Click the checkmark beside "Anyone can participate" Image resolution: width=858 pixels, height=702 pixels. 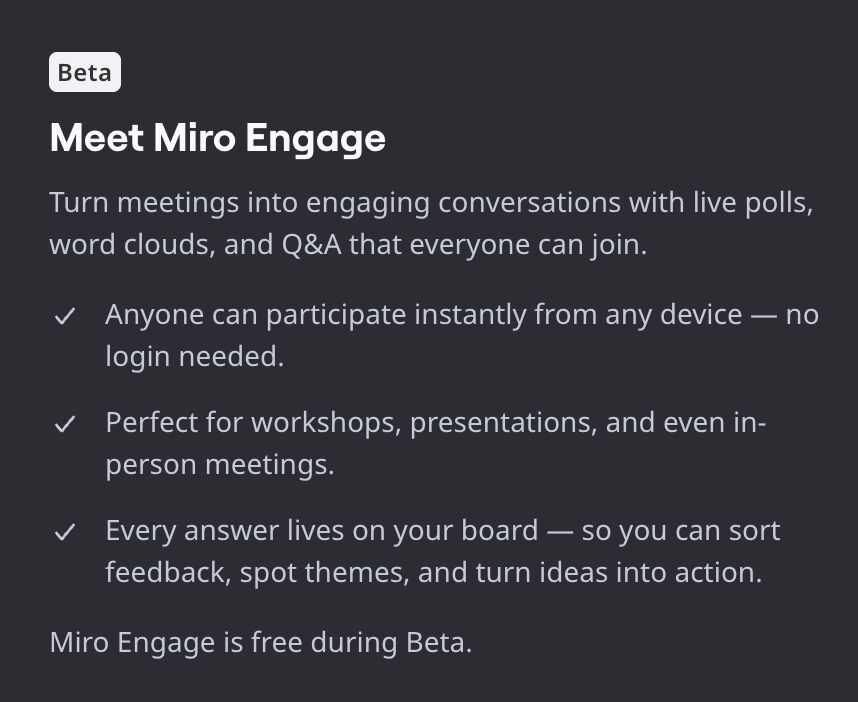(x=65, y=316)
